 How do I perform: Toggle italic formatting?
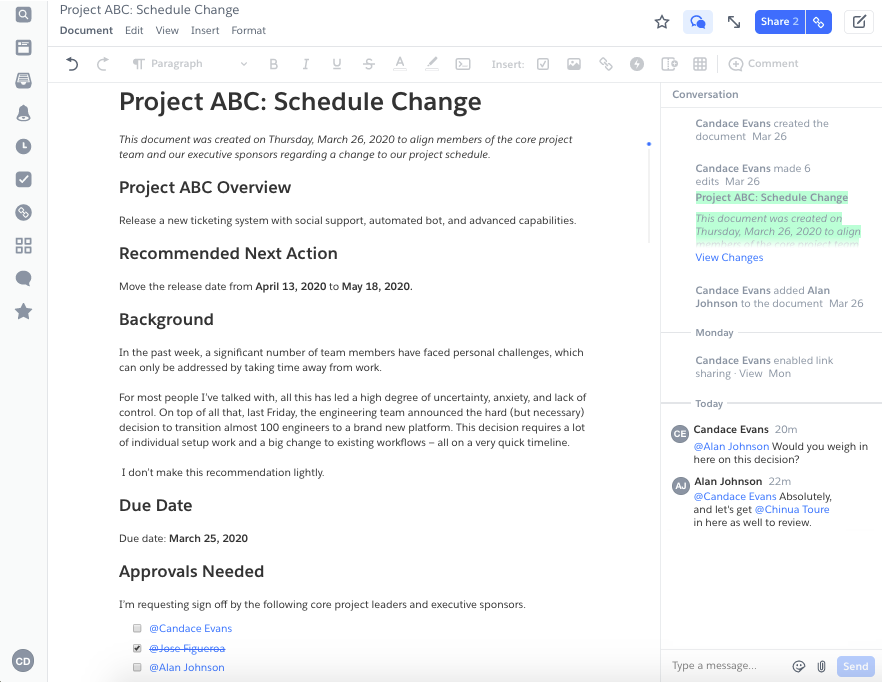pos(305,64)
